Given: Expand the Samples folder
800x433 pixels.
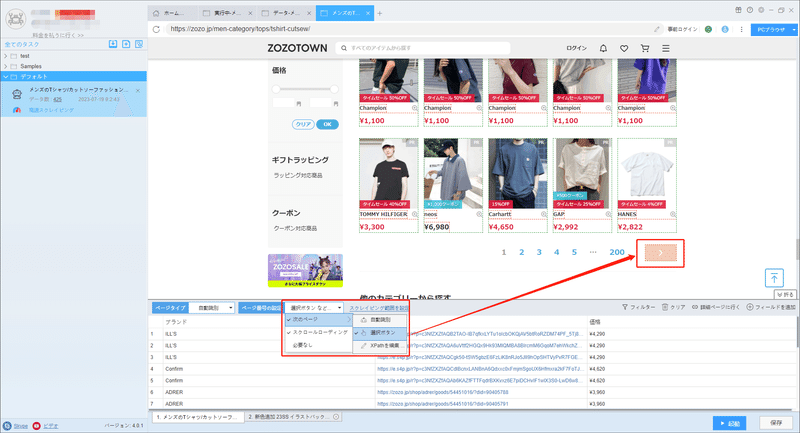Looking at the screenshot, I should click(6, 66).
